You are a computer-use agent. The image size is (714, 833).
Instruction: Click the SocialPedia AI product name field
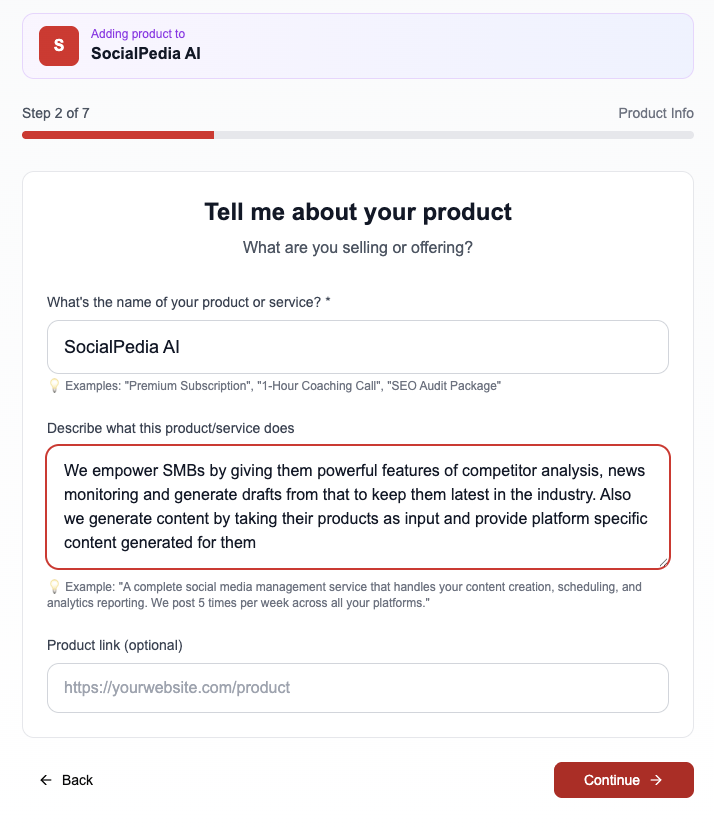(x=357, y=346)
